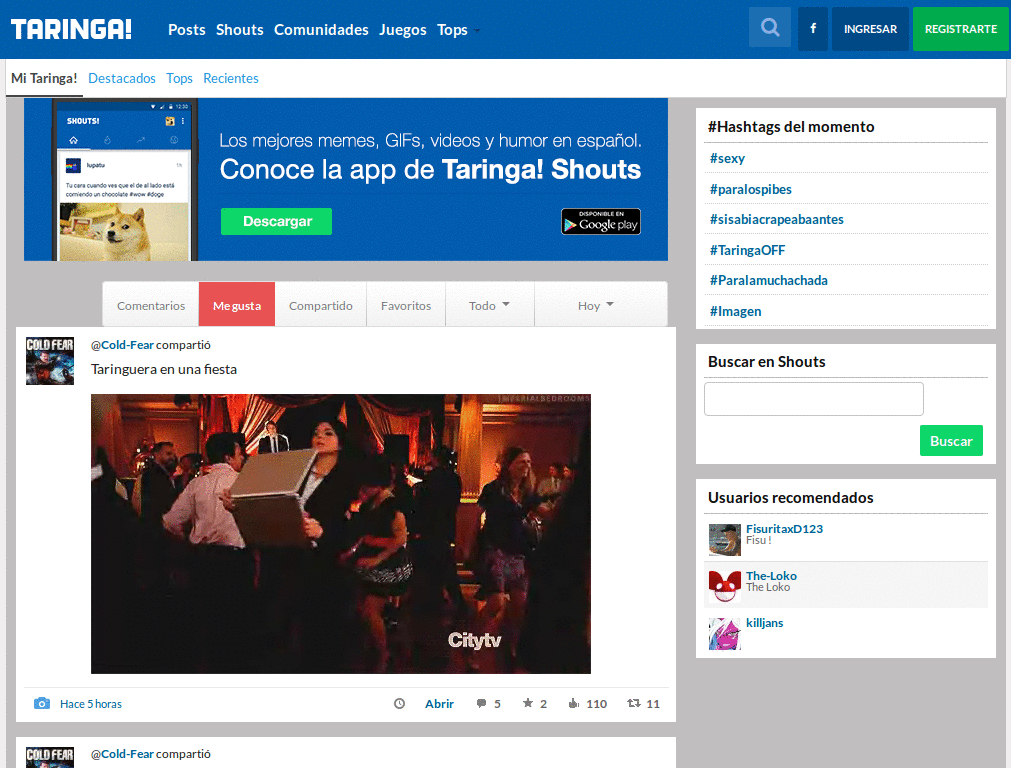The width and height of the screenshot is (1024, 768).
Task: Open The-Loko user profile link
Action: coord(771,575)
